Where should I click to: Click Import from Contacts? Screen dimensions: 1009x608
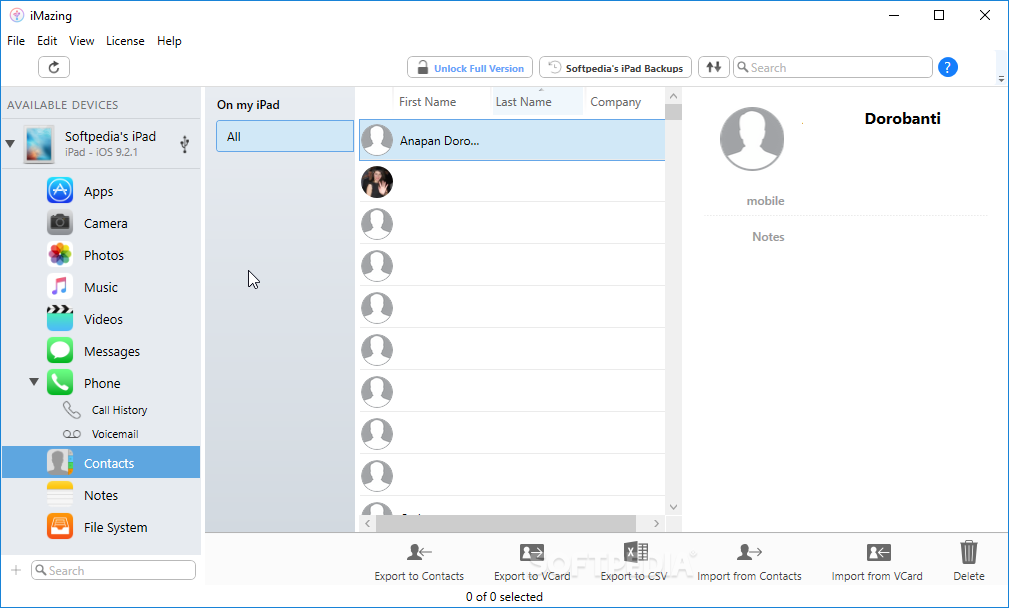pos(749,562)
